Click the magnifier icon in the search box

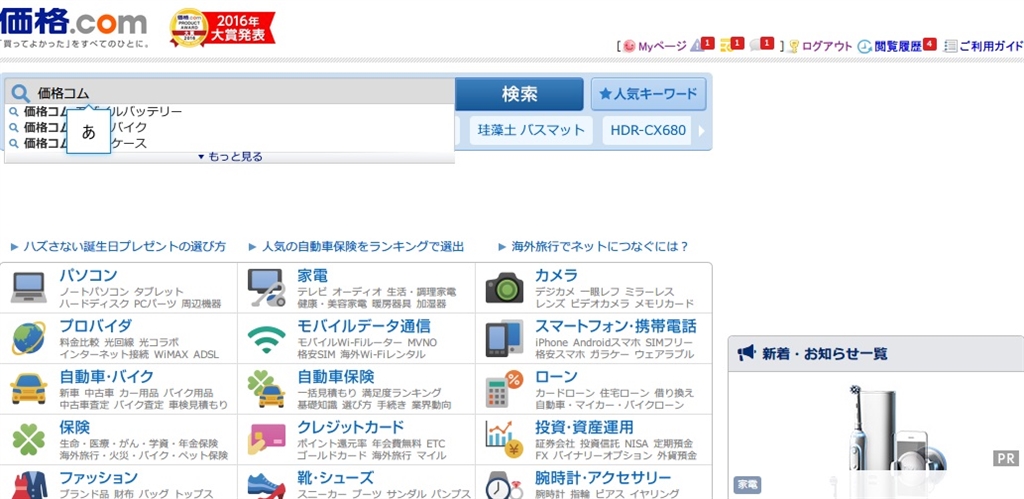[21, 93]
